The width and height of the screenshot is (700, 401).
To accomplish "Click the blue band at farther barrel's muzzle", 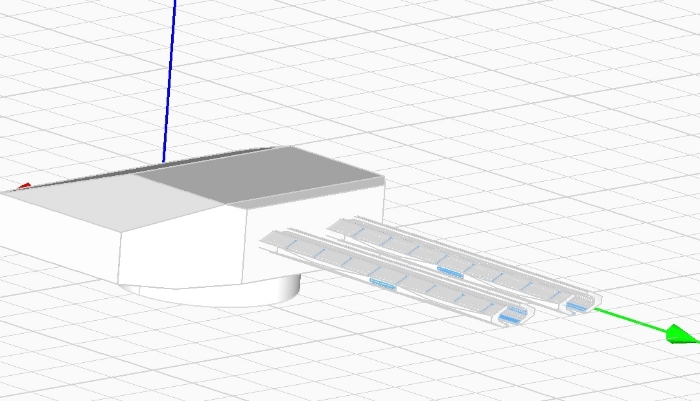I will coord(578,304).
